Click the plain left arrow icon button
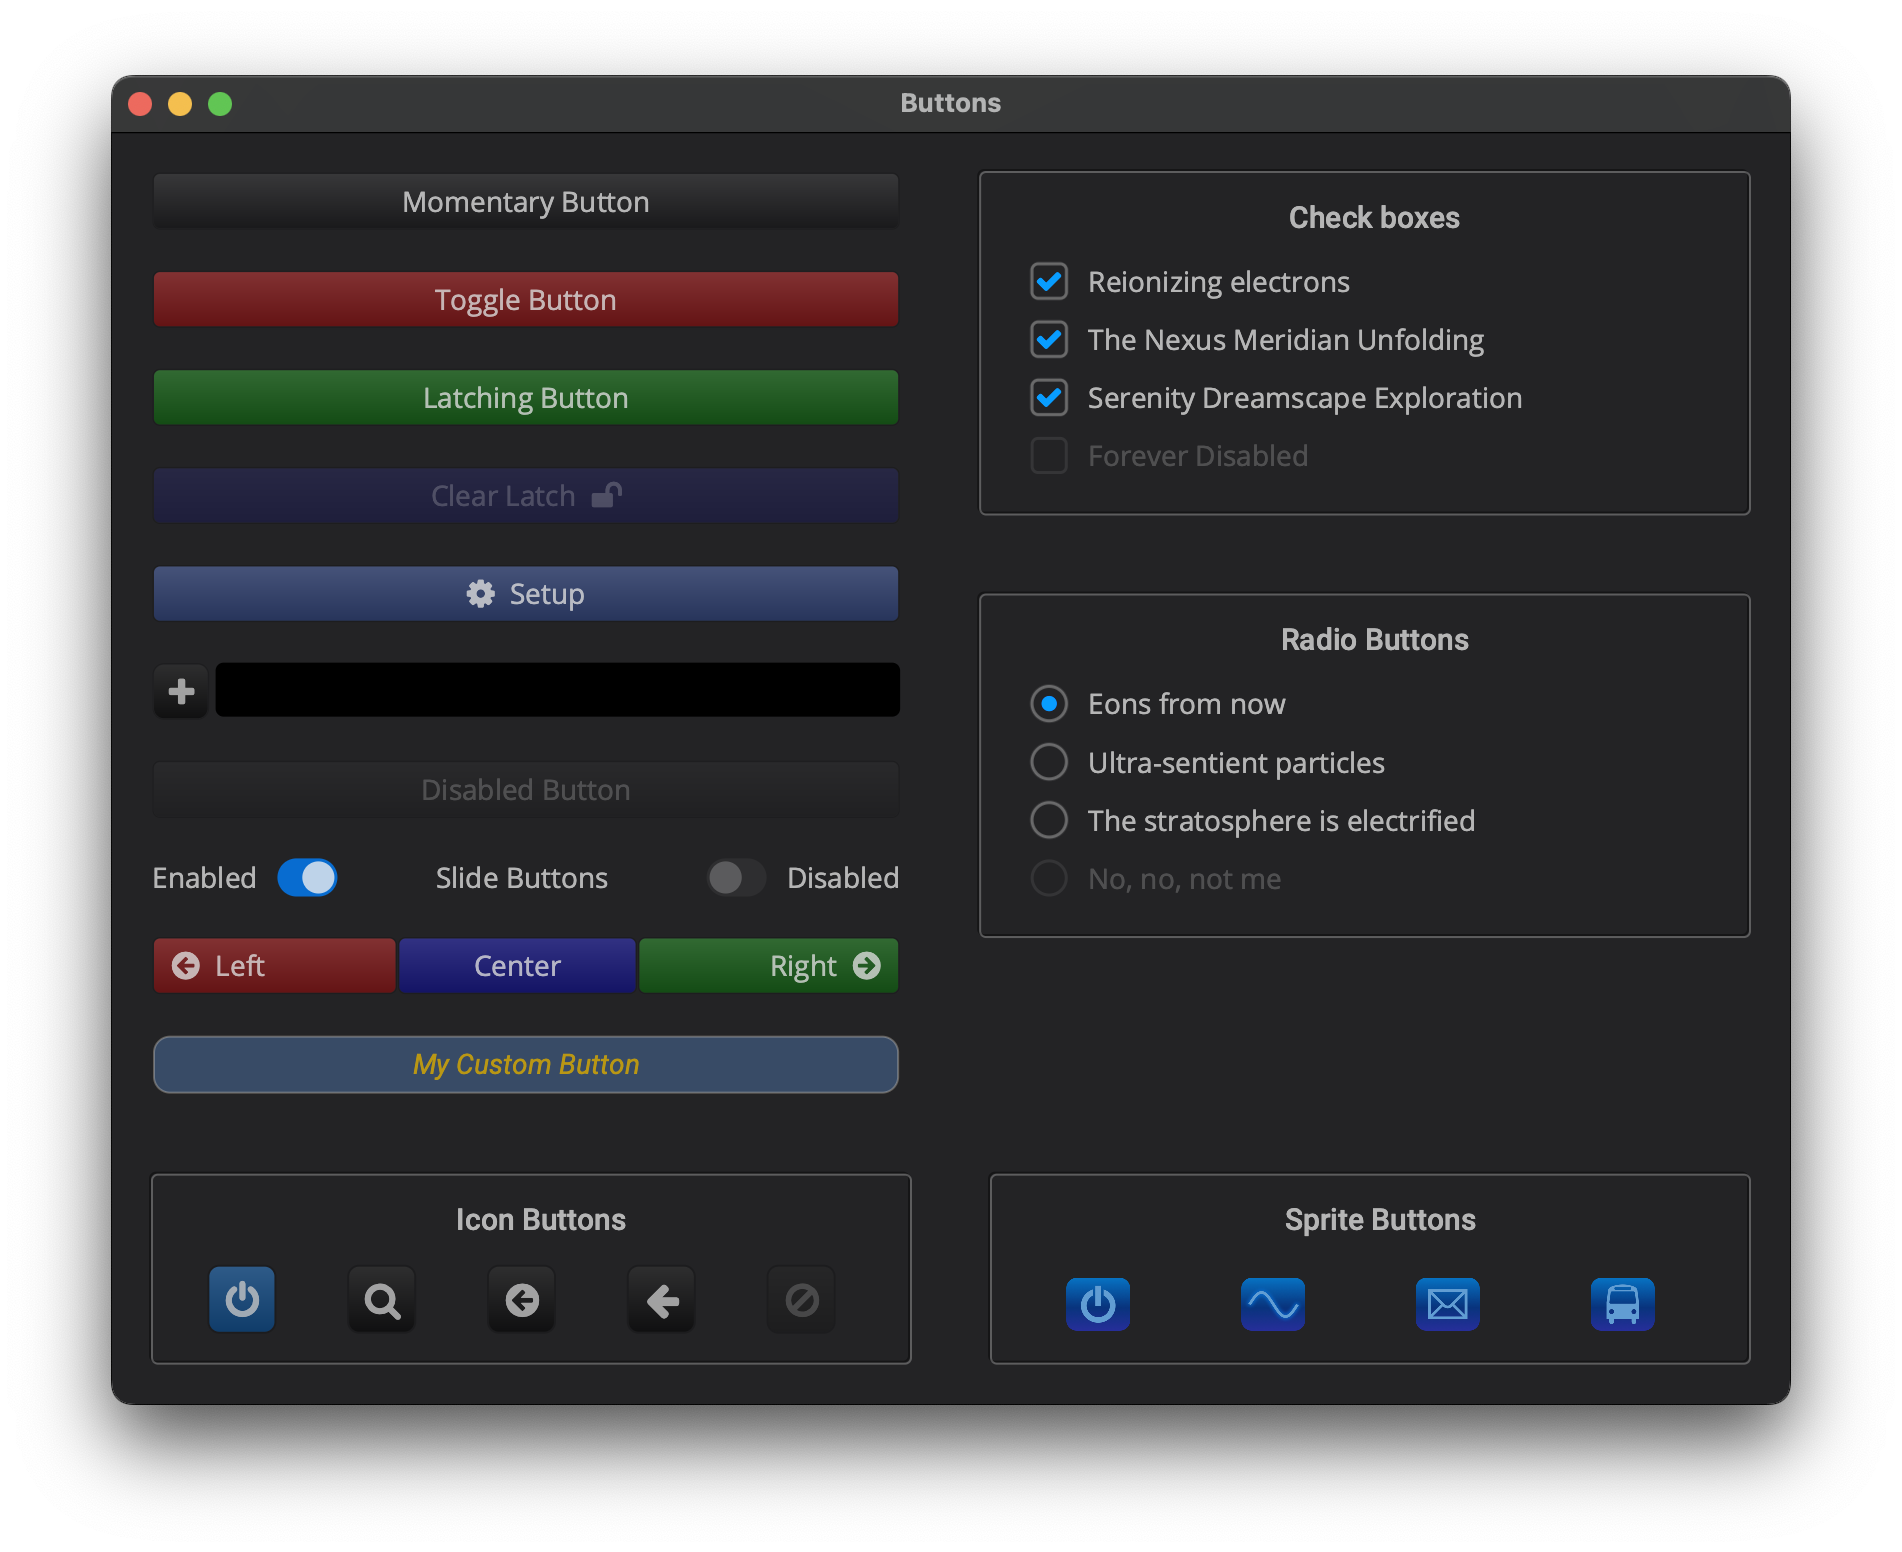The height and width of the screenshot is (1552, 1902). pyautogui.click(x=662, y=1300)
